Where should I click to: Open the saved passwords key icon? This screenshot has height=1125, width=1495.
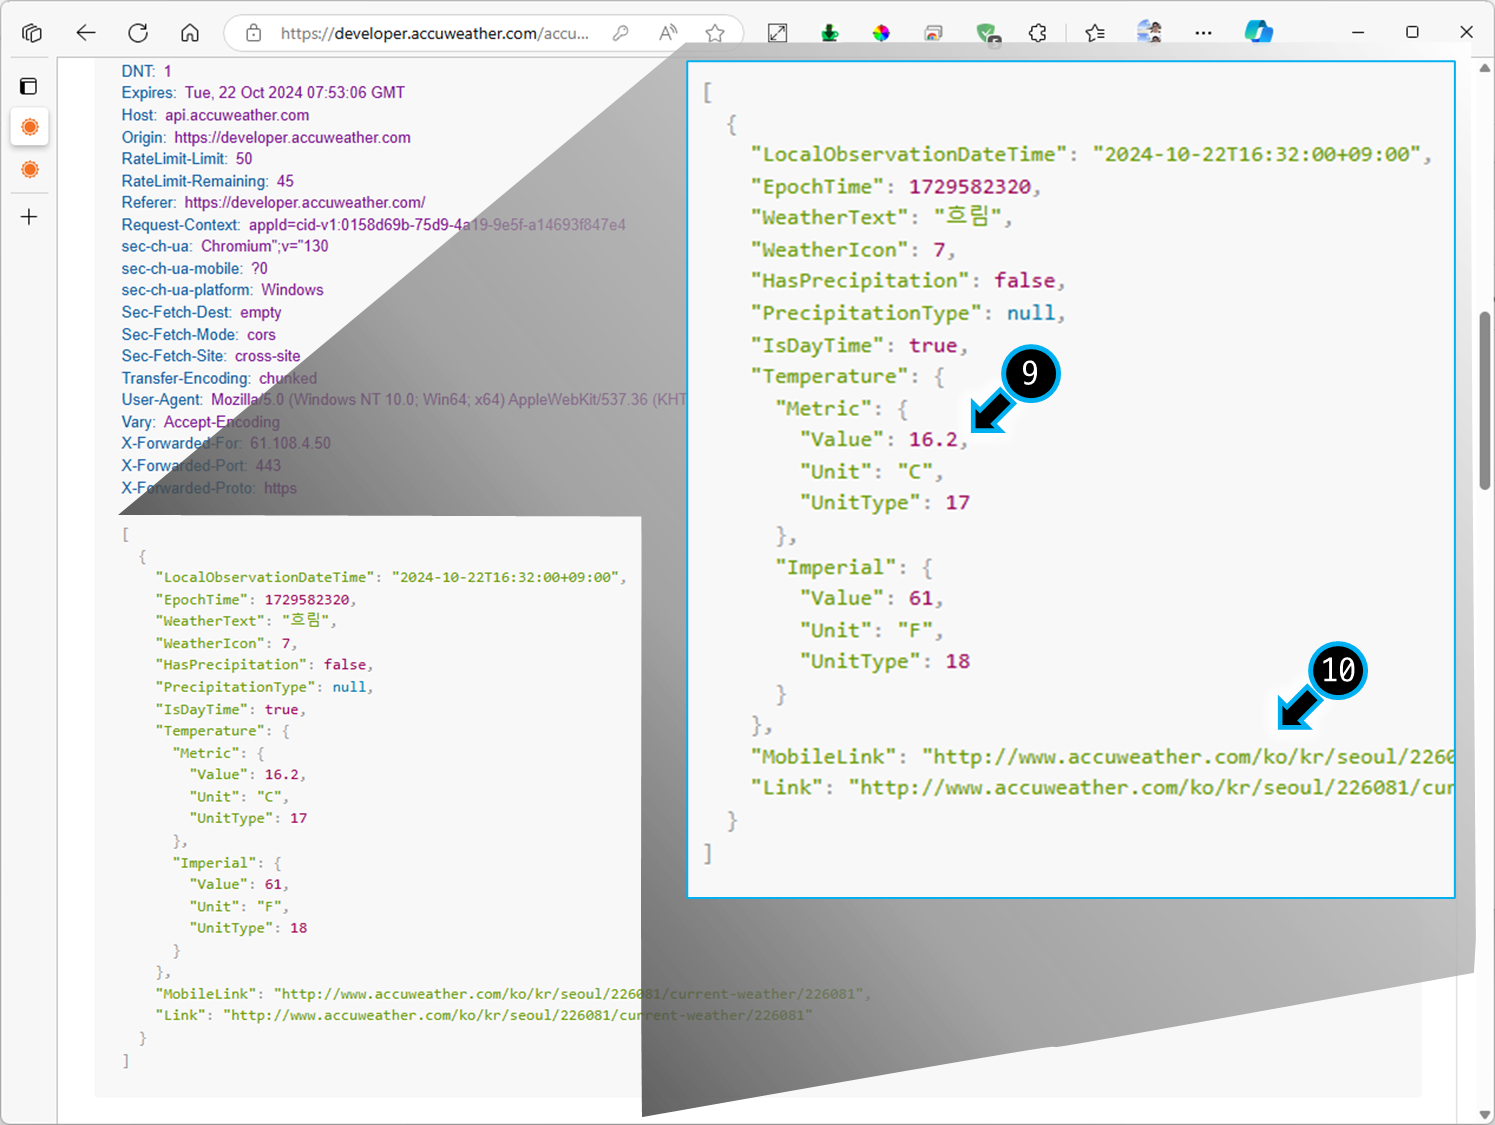(x=621, y=33)
